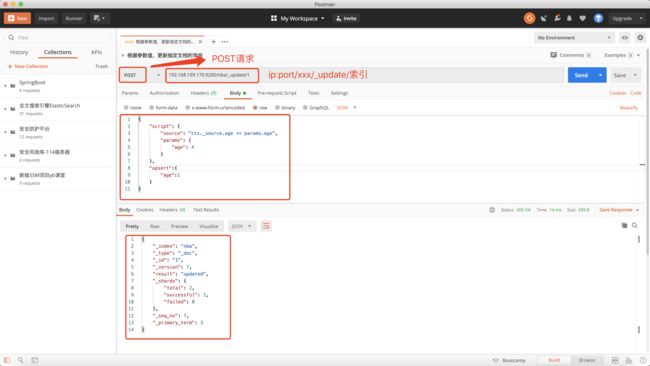Click the orange sync status icon
This screenshot has width=650, height=366.
click(x=529, y=18)
